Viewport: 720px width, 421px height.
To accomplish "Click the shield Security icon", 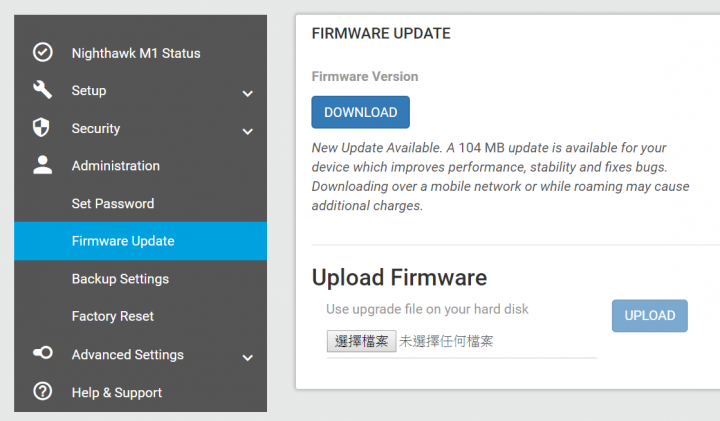I will (41, 127).
